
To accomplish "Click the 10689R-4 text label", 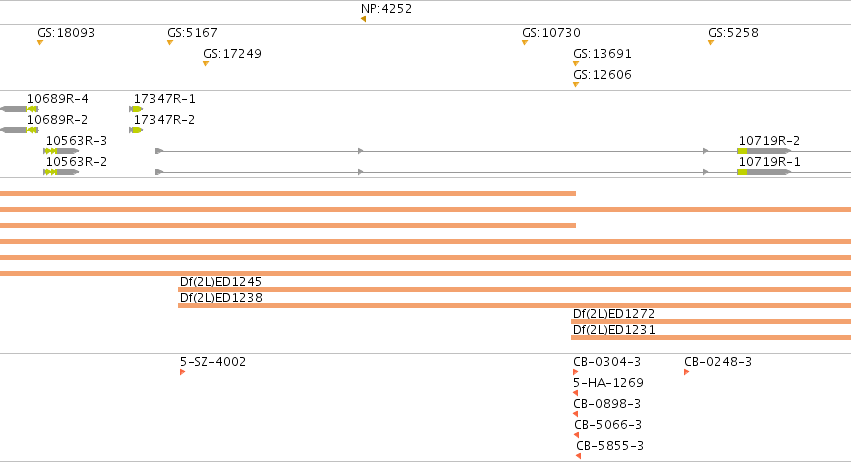I will coord(58,99).
